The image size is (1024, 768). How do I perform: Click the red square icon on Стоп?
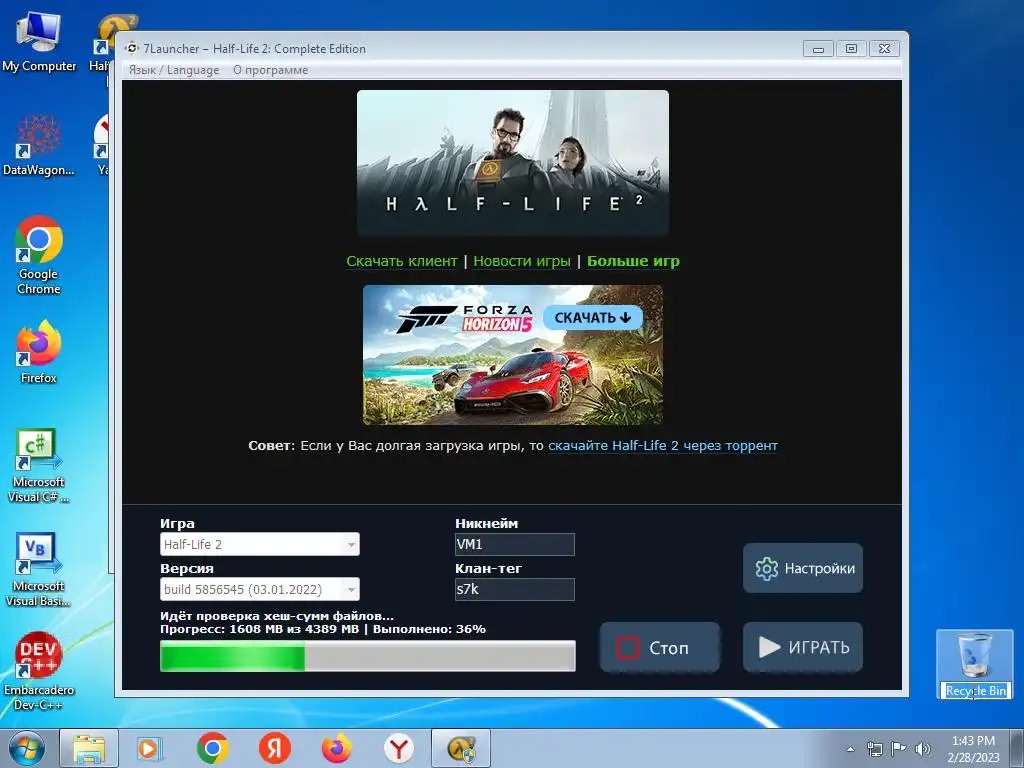[628, 648]
